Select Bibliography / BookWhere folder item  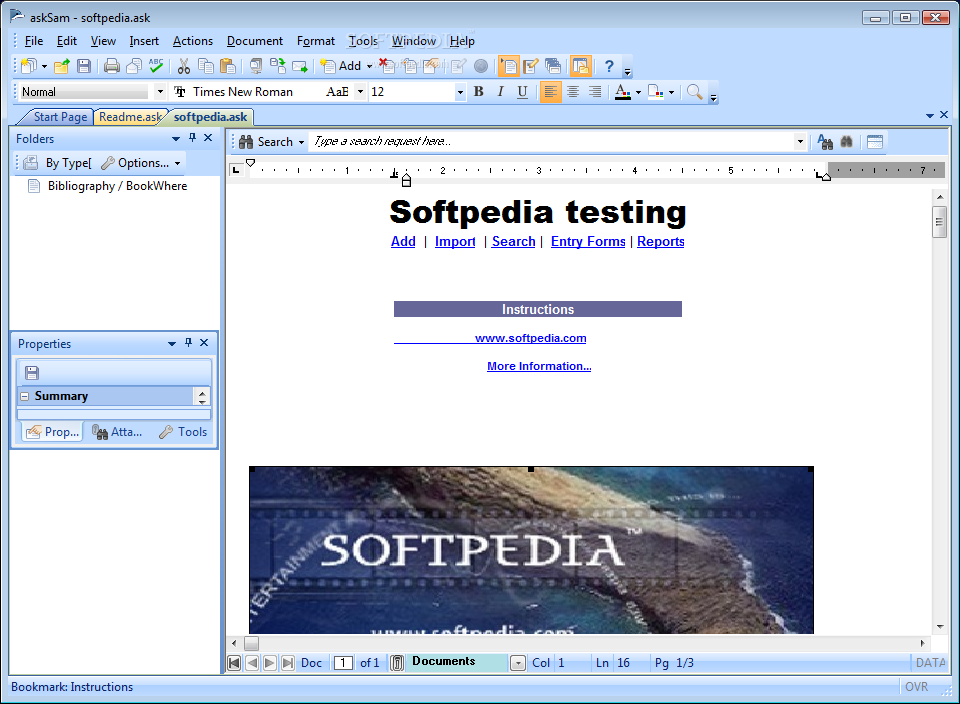[x=118, y=186]
